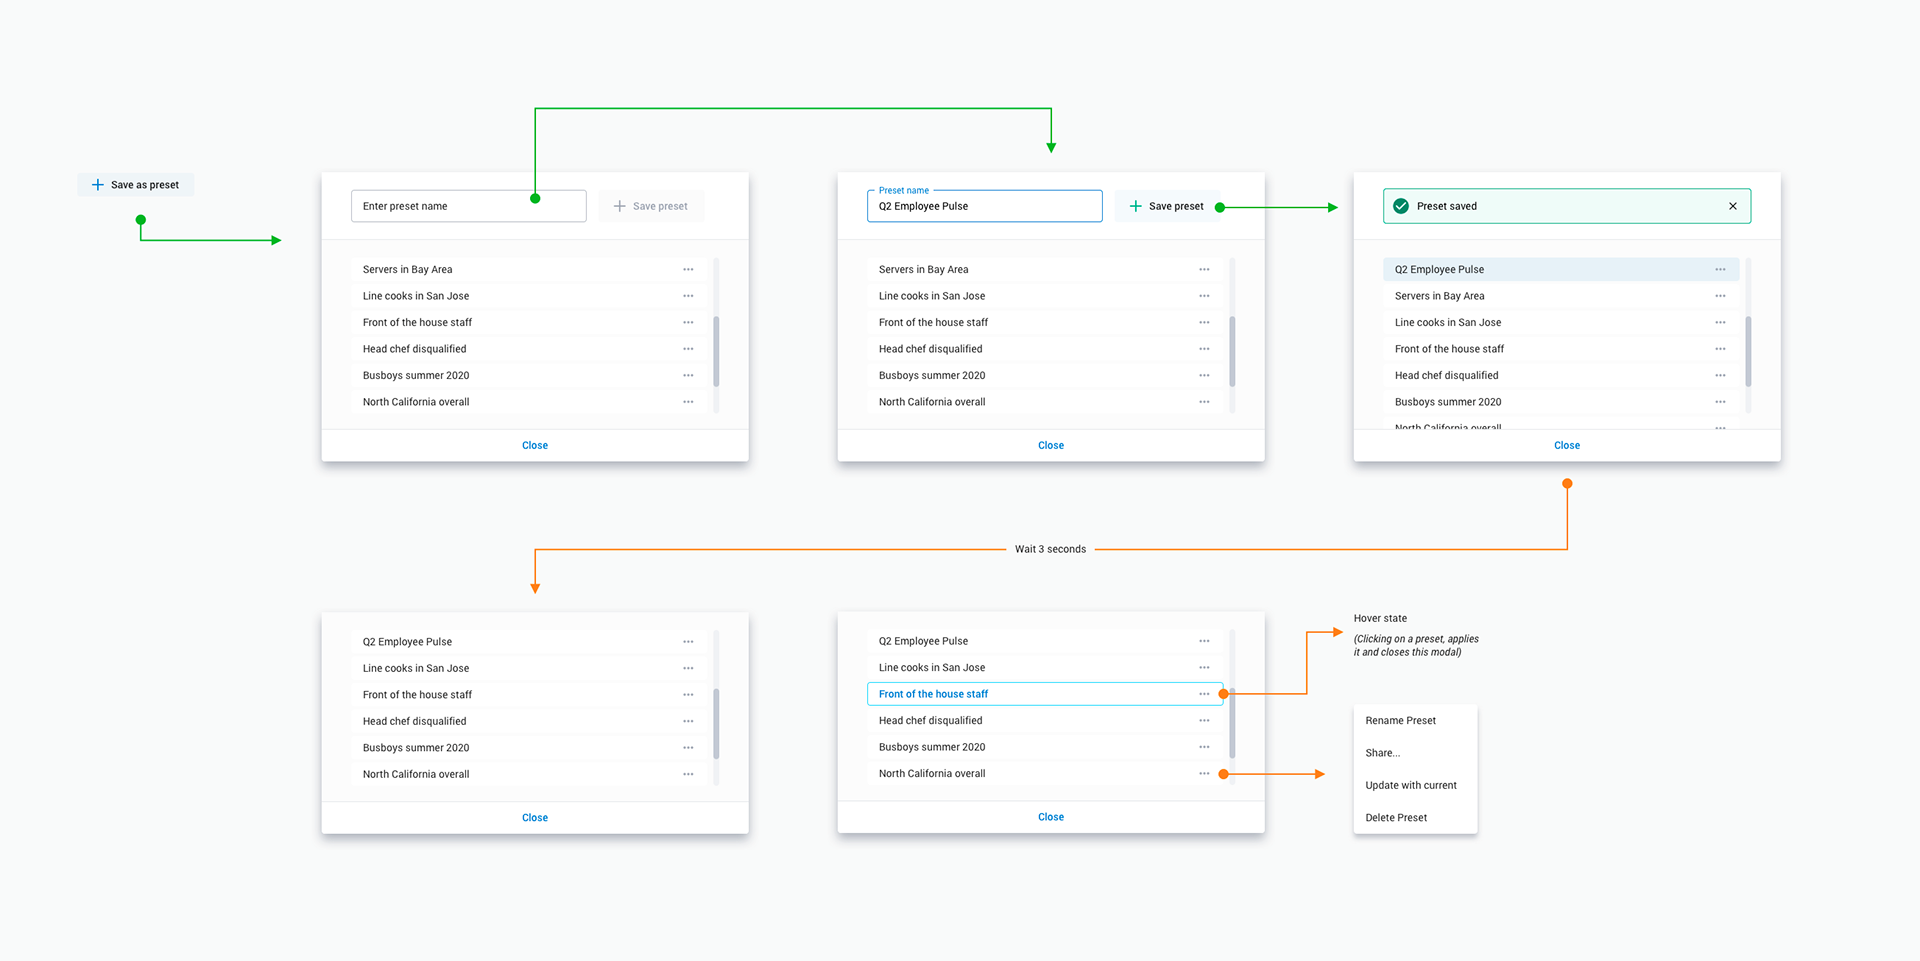This screenshot has width=1920, height=961.
Task: Open ellipsis menu on hovered Front of the house staff row
Action: 1204,694
